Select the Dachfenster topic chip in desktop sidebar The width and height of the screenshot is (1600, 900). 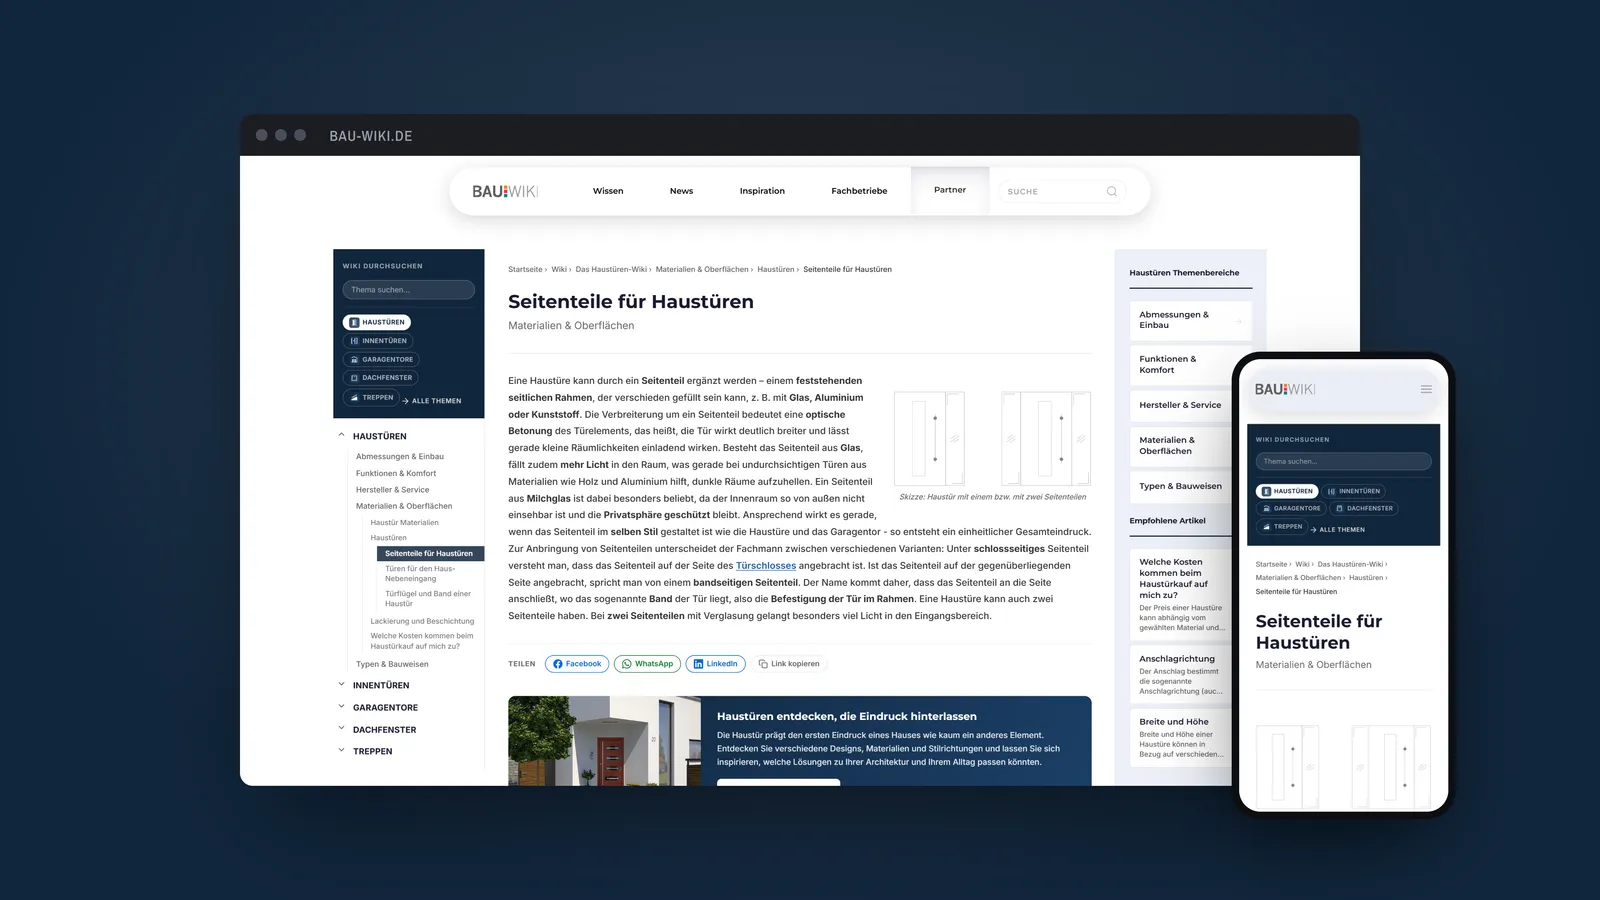pyautogui.click(x=381, y=378)
